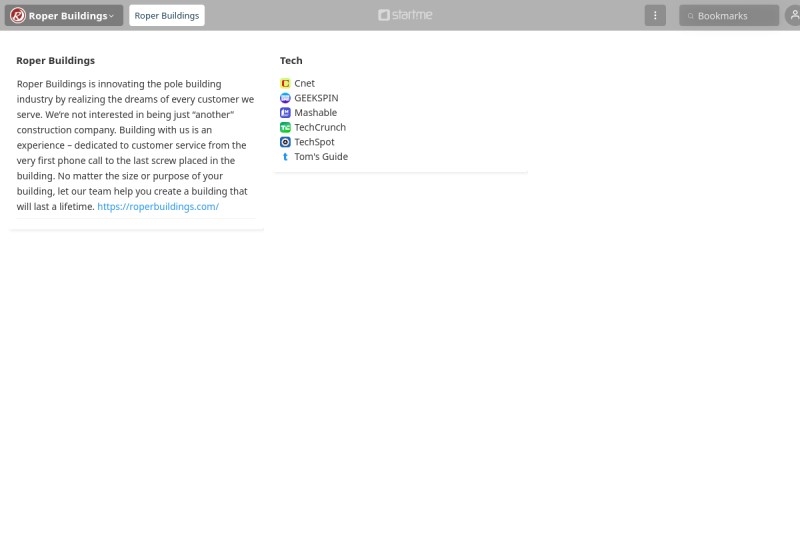The height and width of the screenshot is (533, 800).
Task: Click the Bookmarks search field
Action: coord(729,15)
